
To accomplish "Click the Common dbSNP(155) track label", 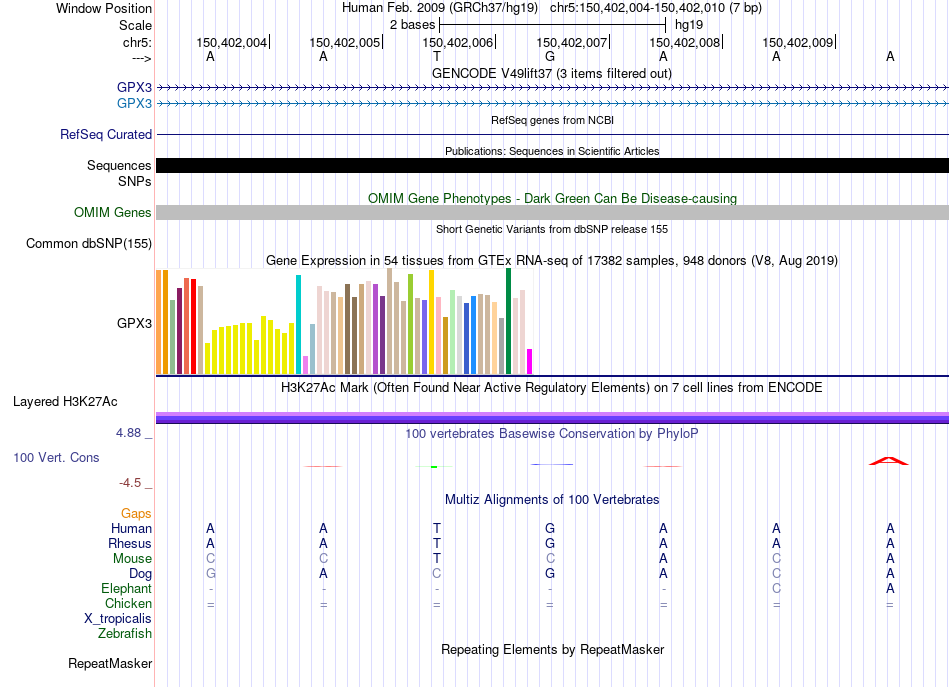I will [x=89, y=244].
